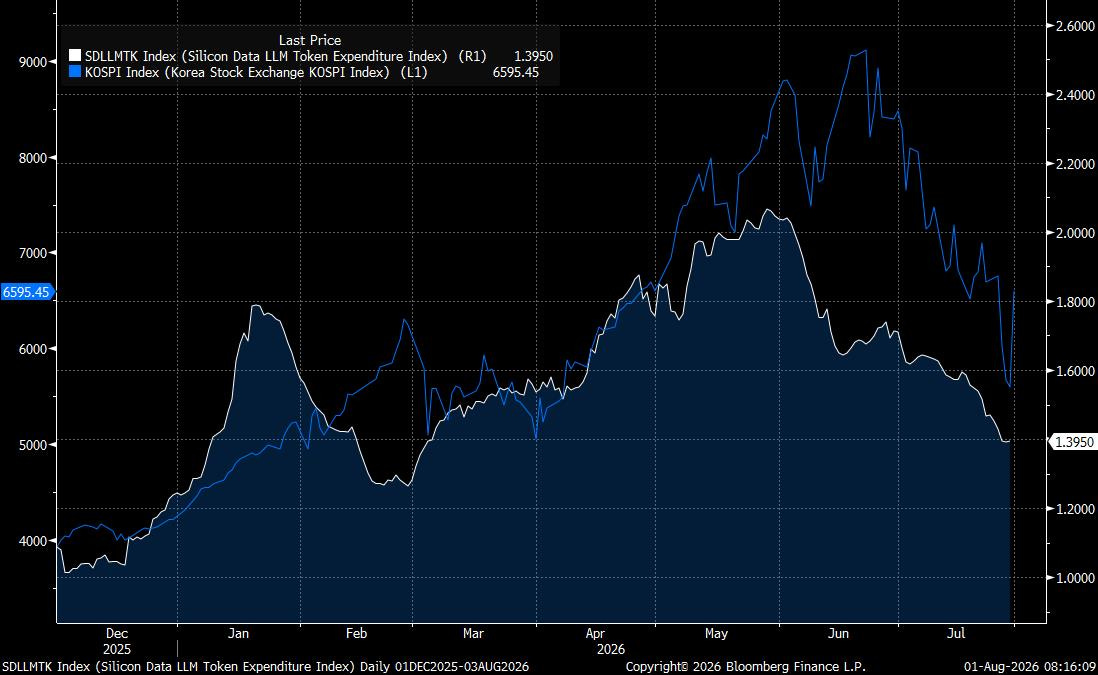Image resolution: width=1098 pixels, height=675 pixels.
Task: Select the KOSPI Index legend label
Action: 237,72
